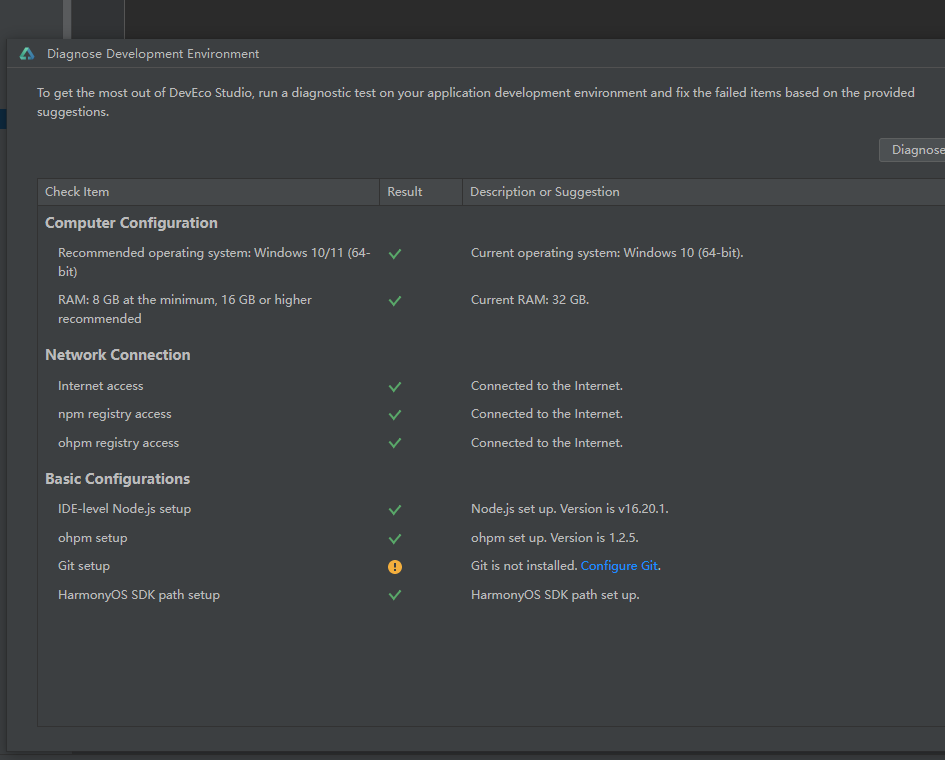Click the Check Item column header

[209, 192]
